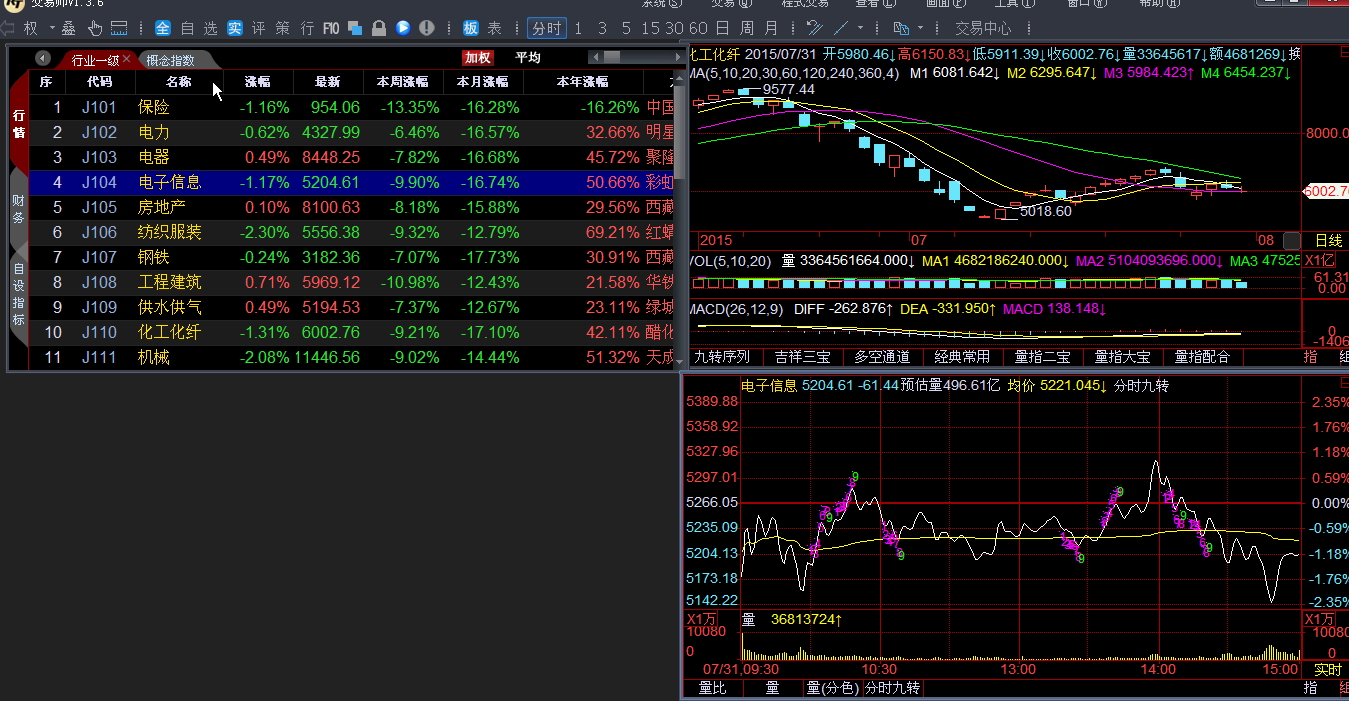Expand the 权 dropdown arrow
Image resolution: width=1349 pixels, height=701 pixels.
(51, 28)
